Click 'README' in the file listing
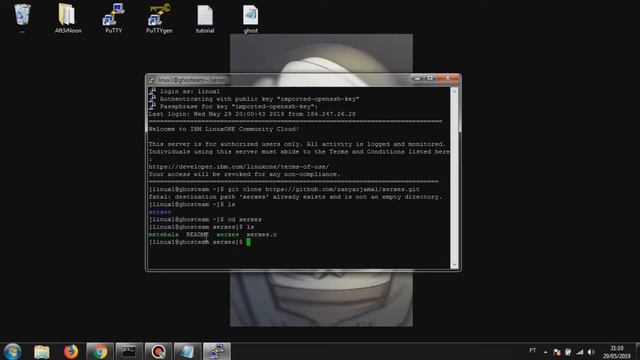This screenshot has width=640, height=360. coord(198,235)
